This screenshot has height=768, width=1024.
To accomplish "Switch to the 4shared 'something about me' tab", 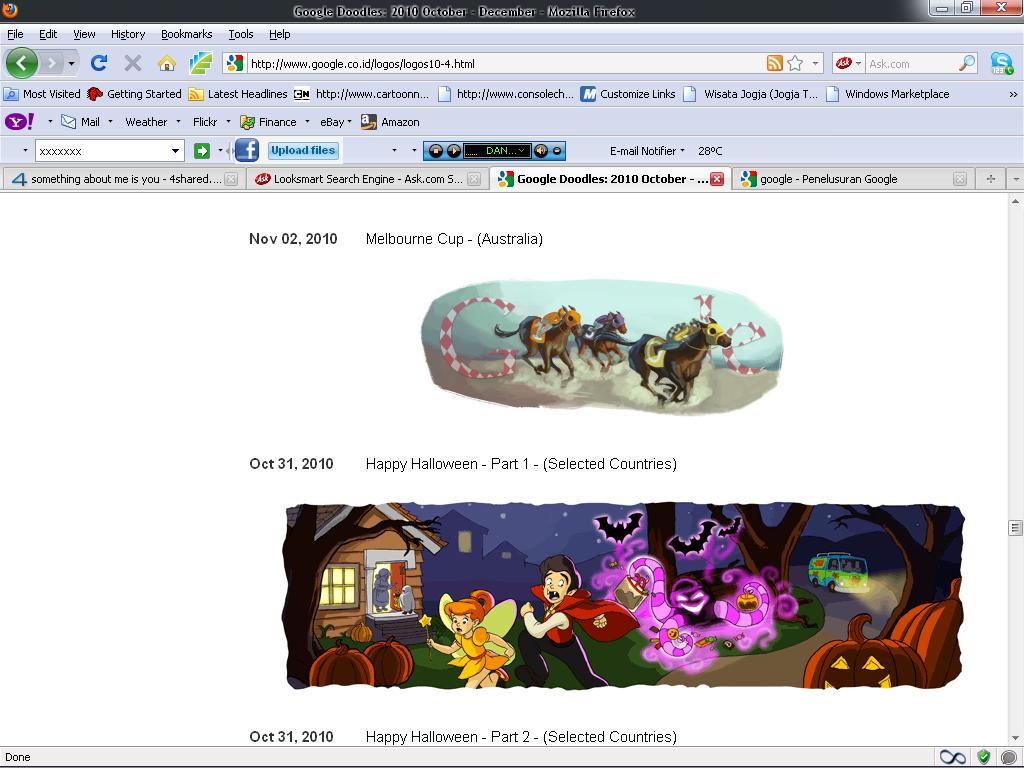I will point(123,179).
